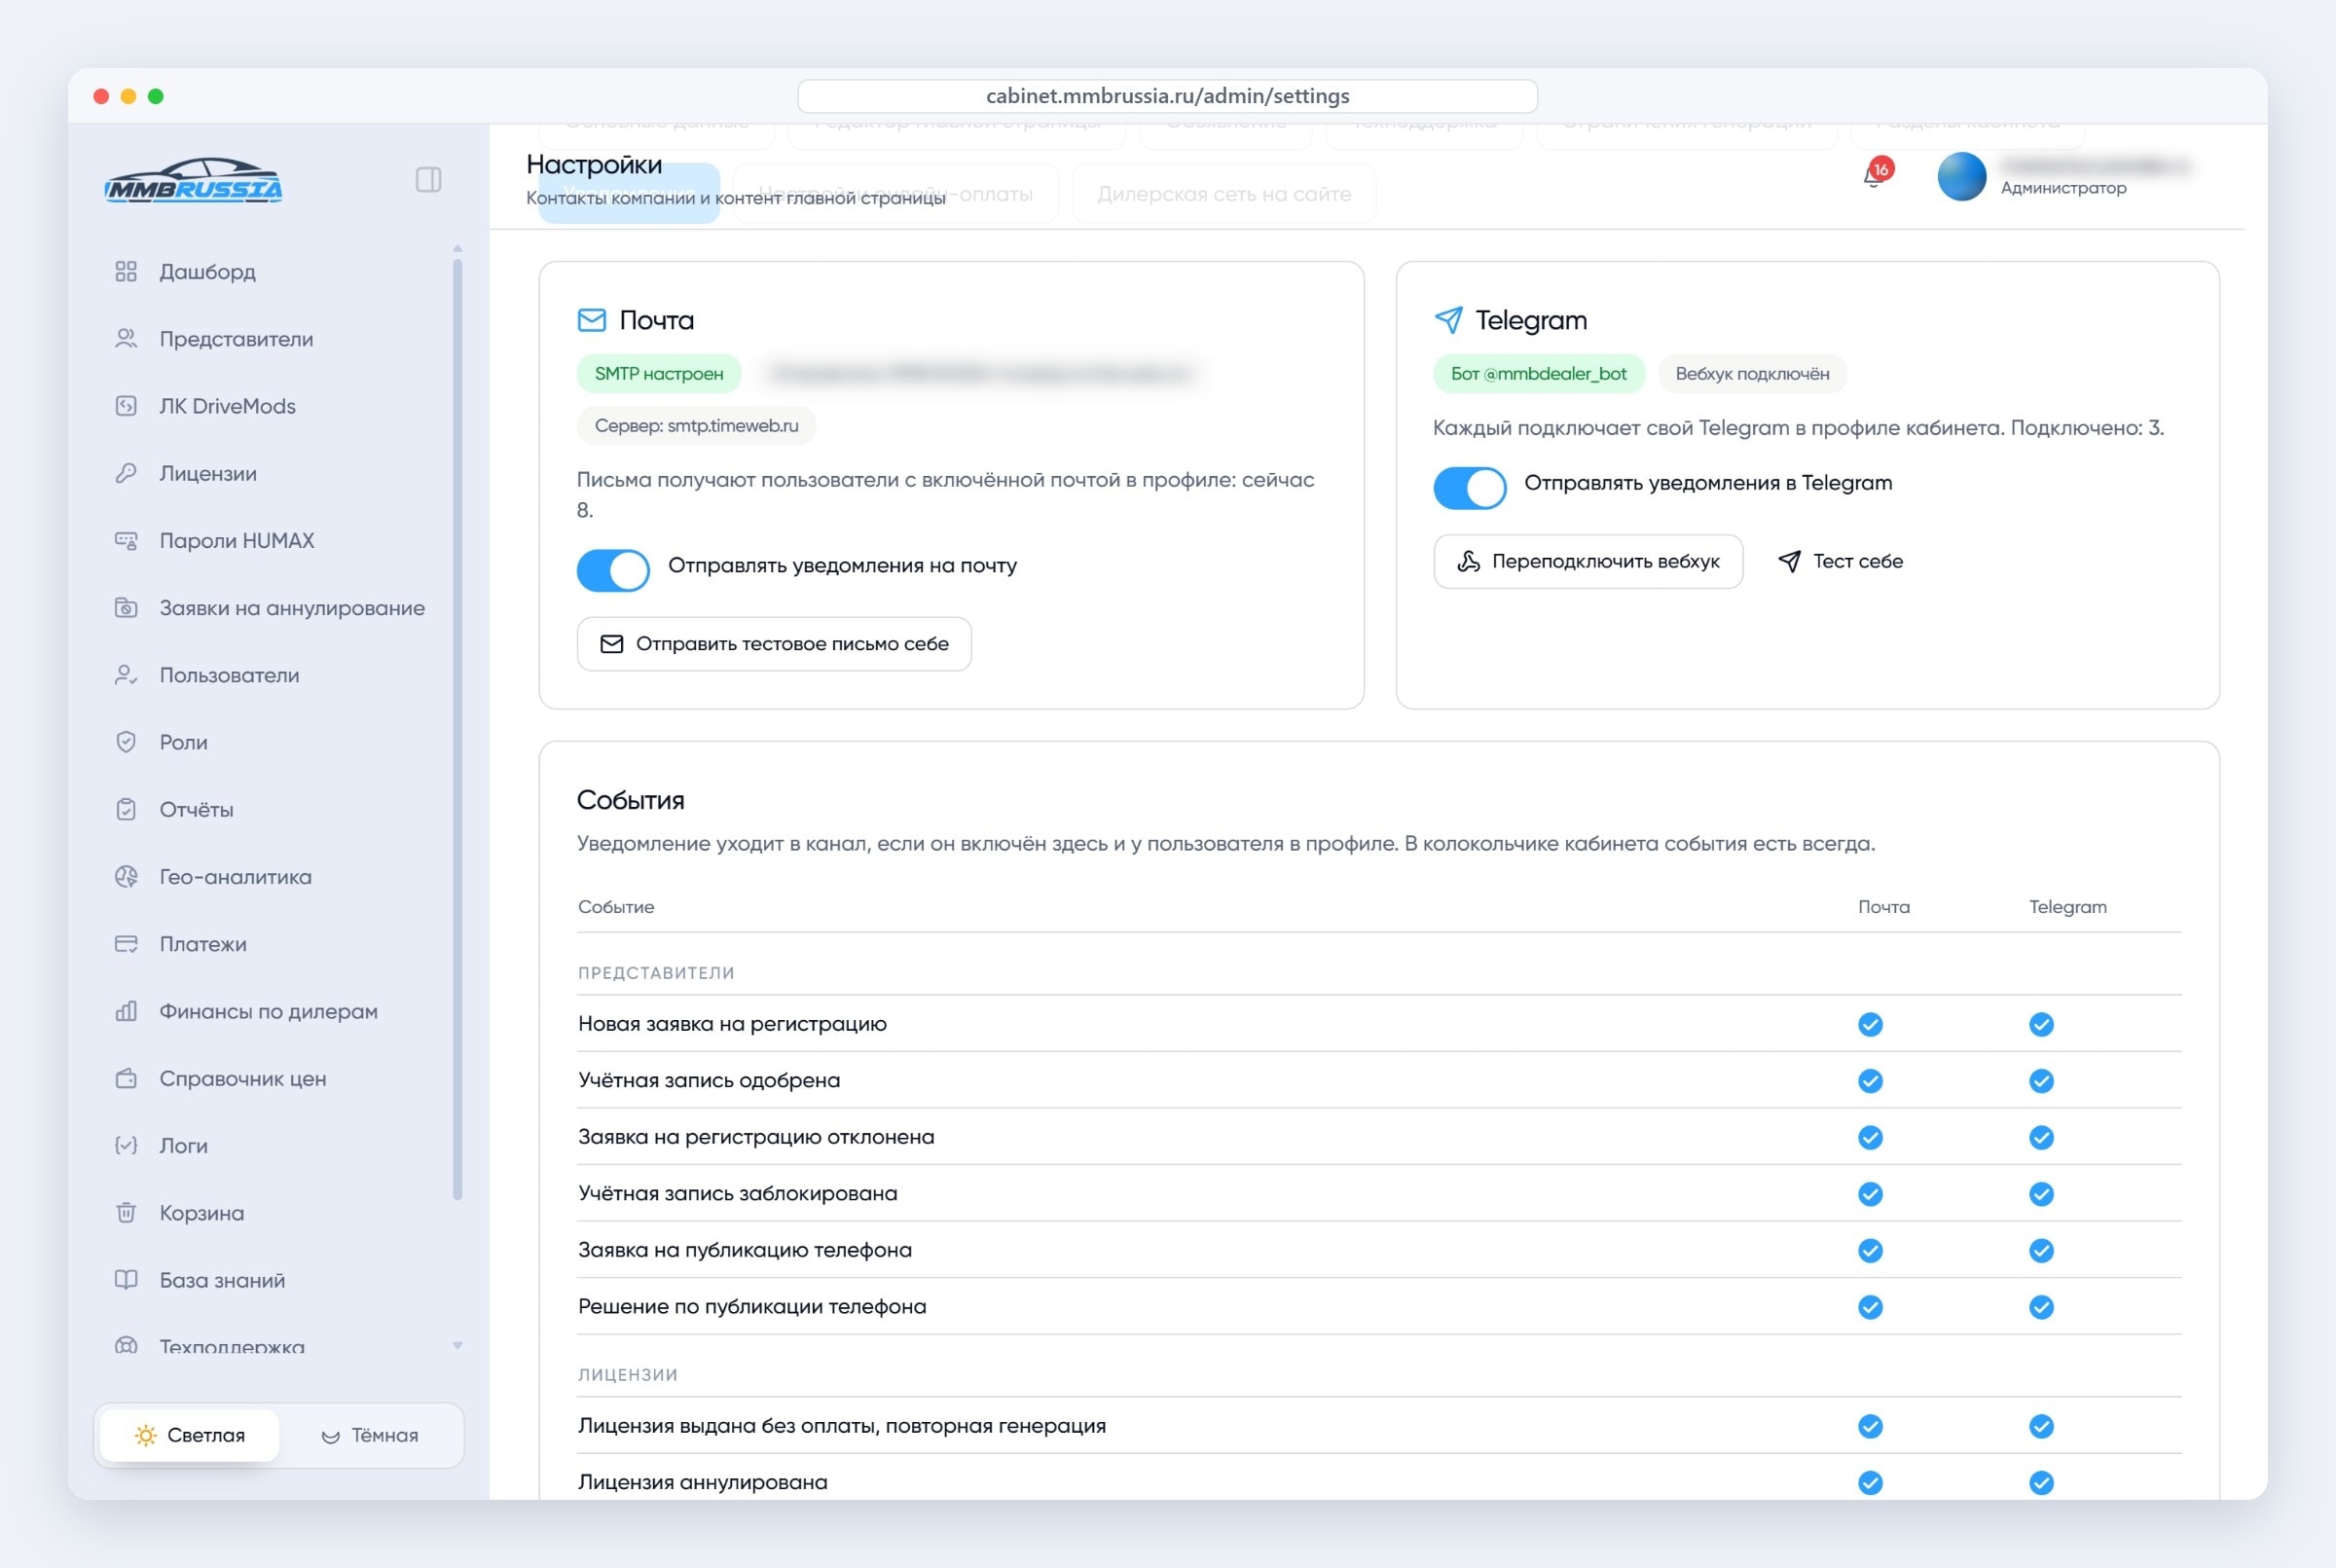Click the sidebar scroll down arrow

point(458,1345)
